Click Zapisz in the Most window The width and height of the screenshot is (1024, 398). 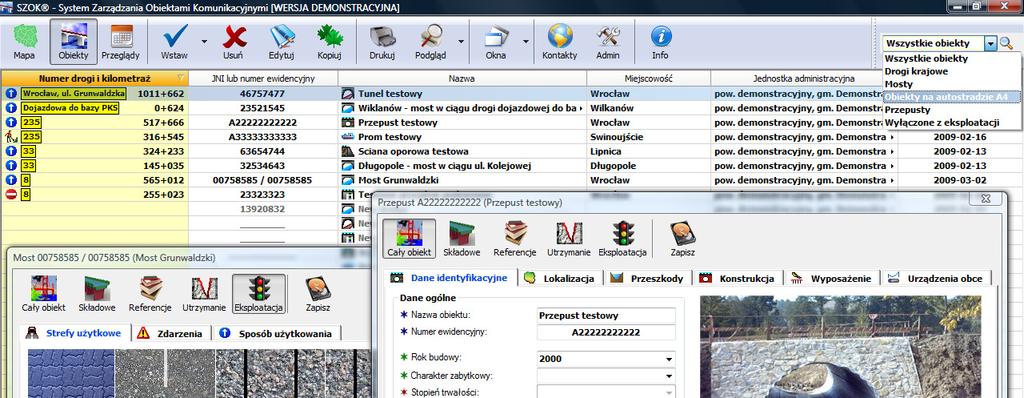pos(317,293)
